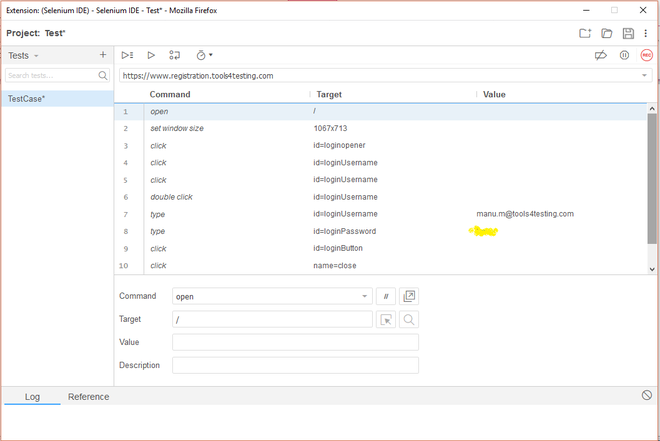Click the Value input field
Viewport: 660px width, 441px height.
[x=295, y=342]
